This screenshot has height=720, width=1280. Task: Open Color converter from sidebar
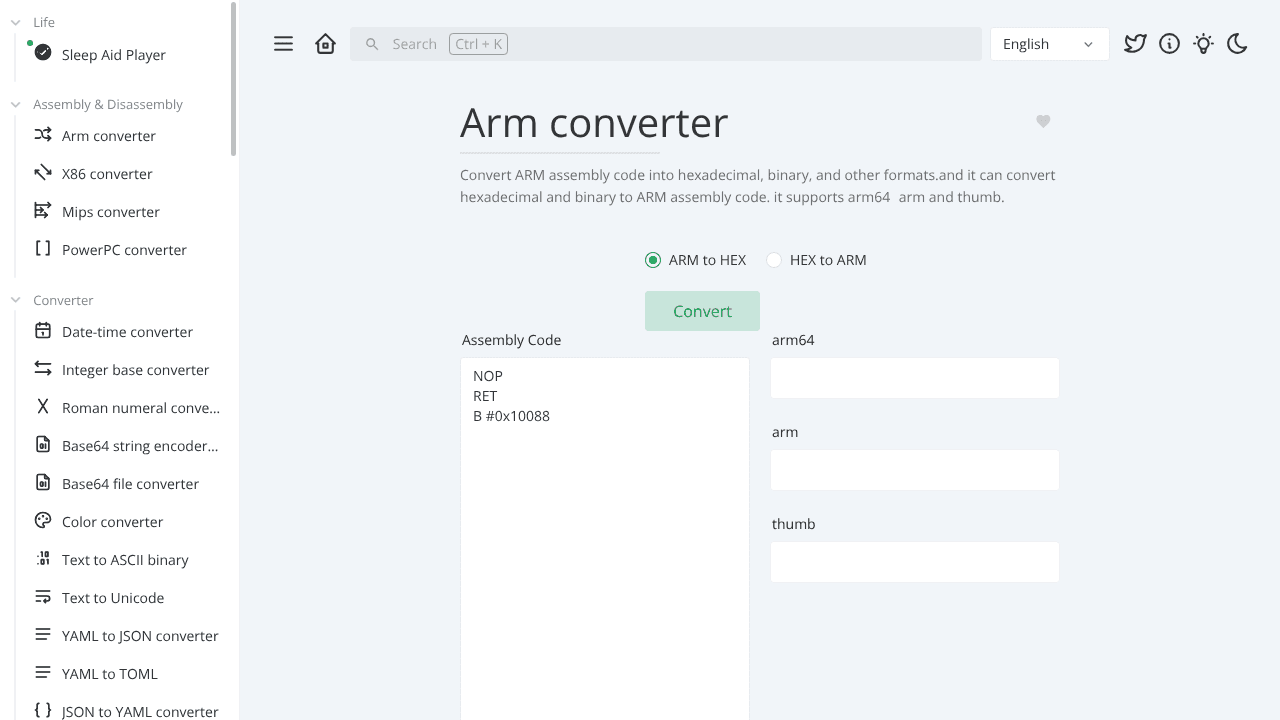112,522
